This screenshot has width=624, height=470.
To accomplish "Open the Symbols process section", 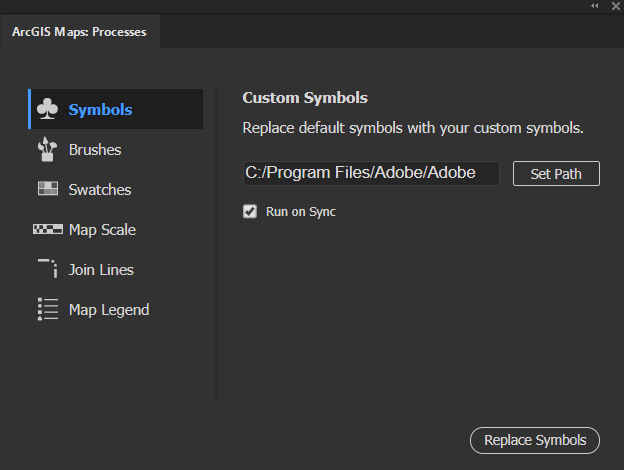I will pos(115,109).
